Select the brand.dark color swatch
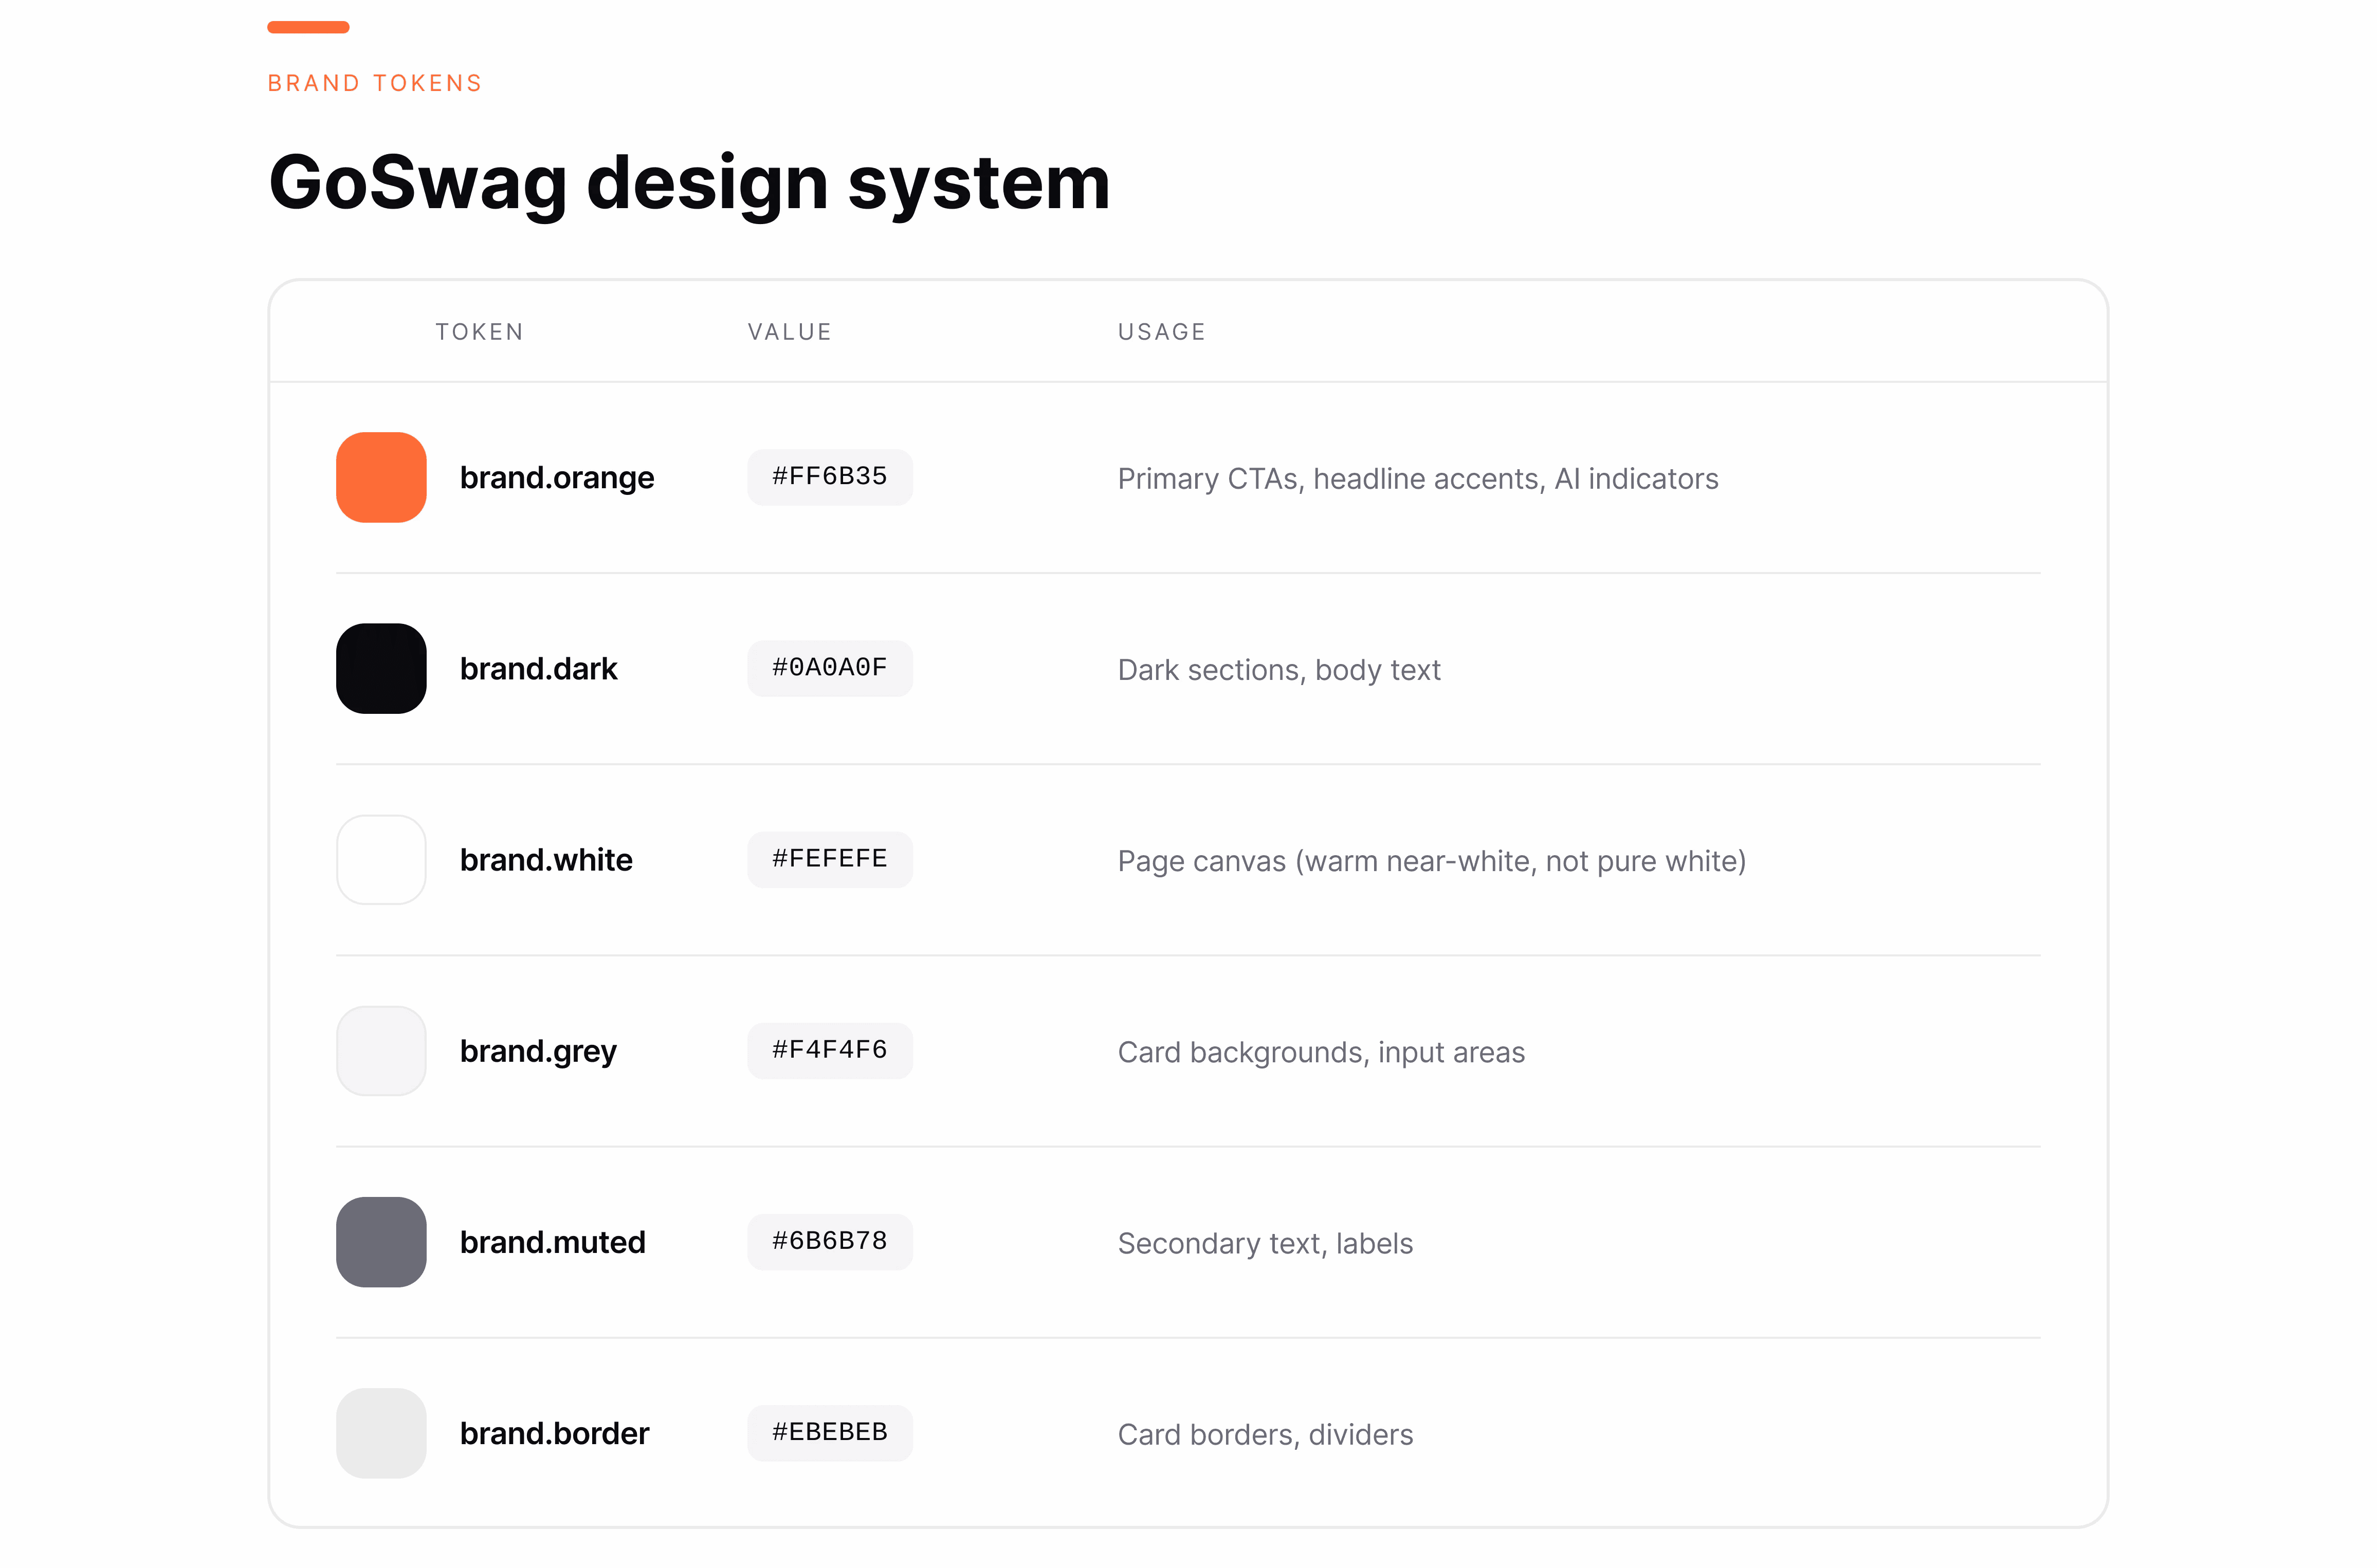Screen dimensions: 2377x1568 pos(381,668)
